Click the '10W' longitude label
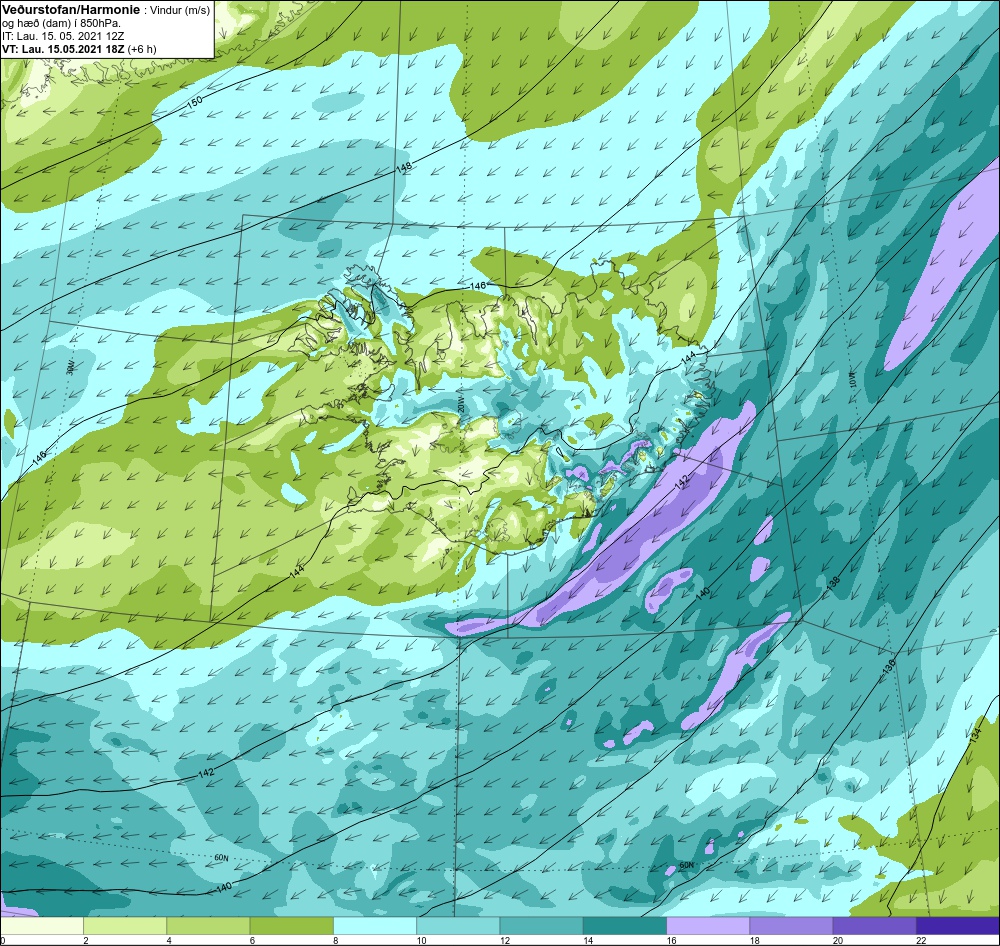This screenshot has height=946, width=1000. click(x=853, y=380)
